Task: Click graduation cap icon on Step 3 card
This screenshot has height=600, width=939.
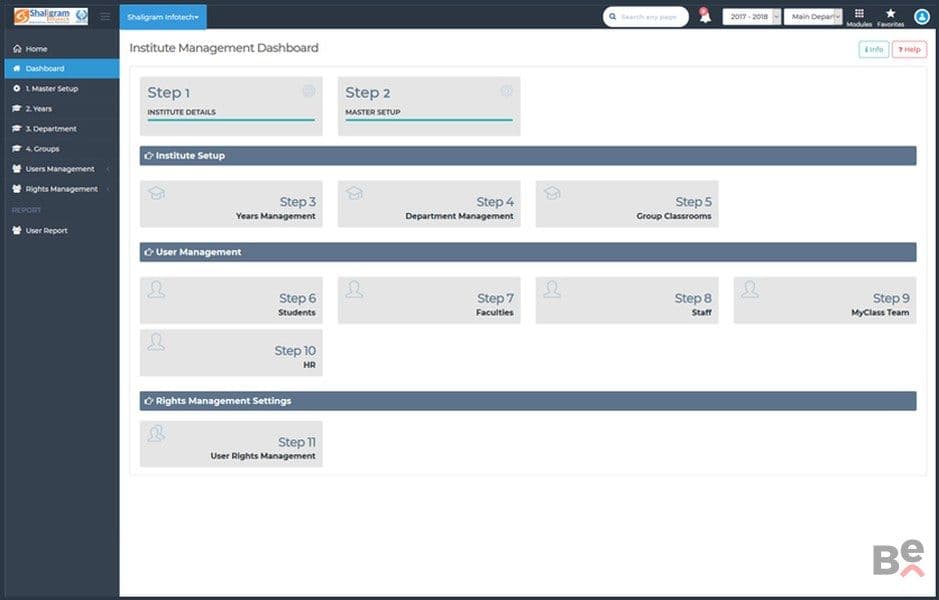Action: coord(157,193)
